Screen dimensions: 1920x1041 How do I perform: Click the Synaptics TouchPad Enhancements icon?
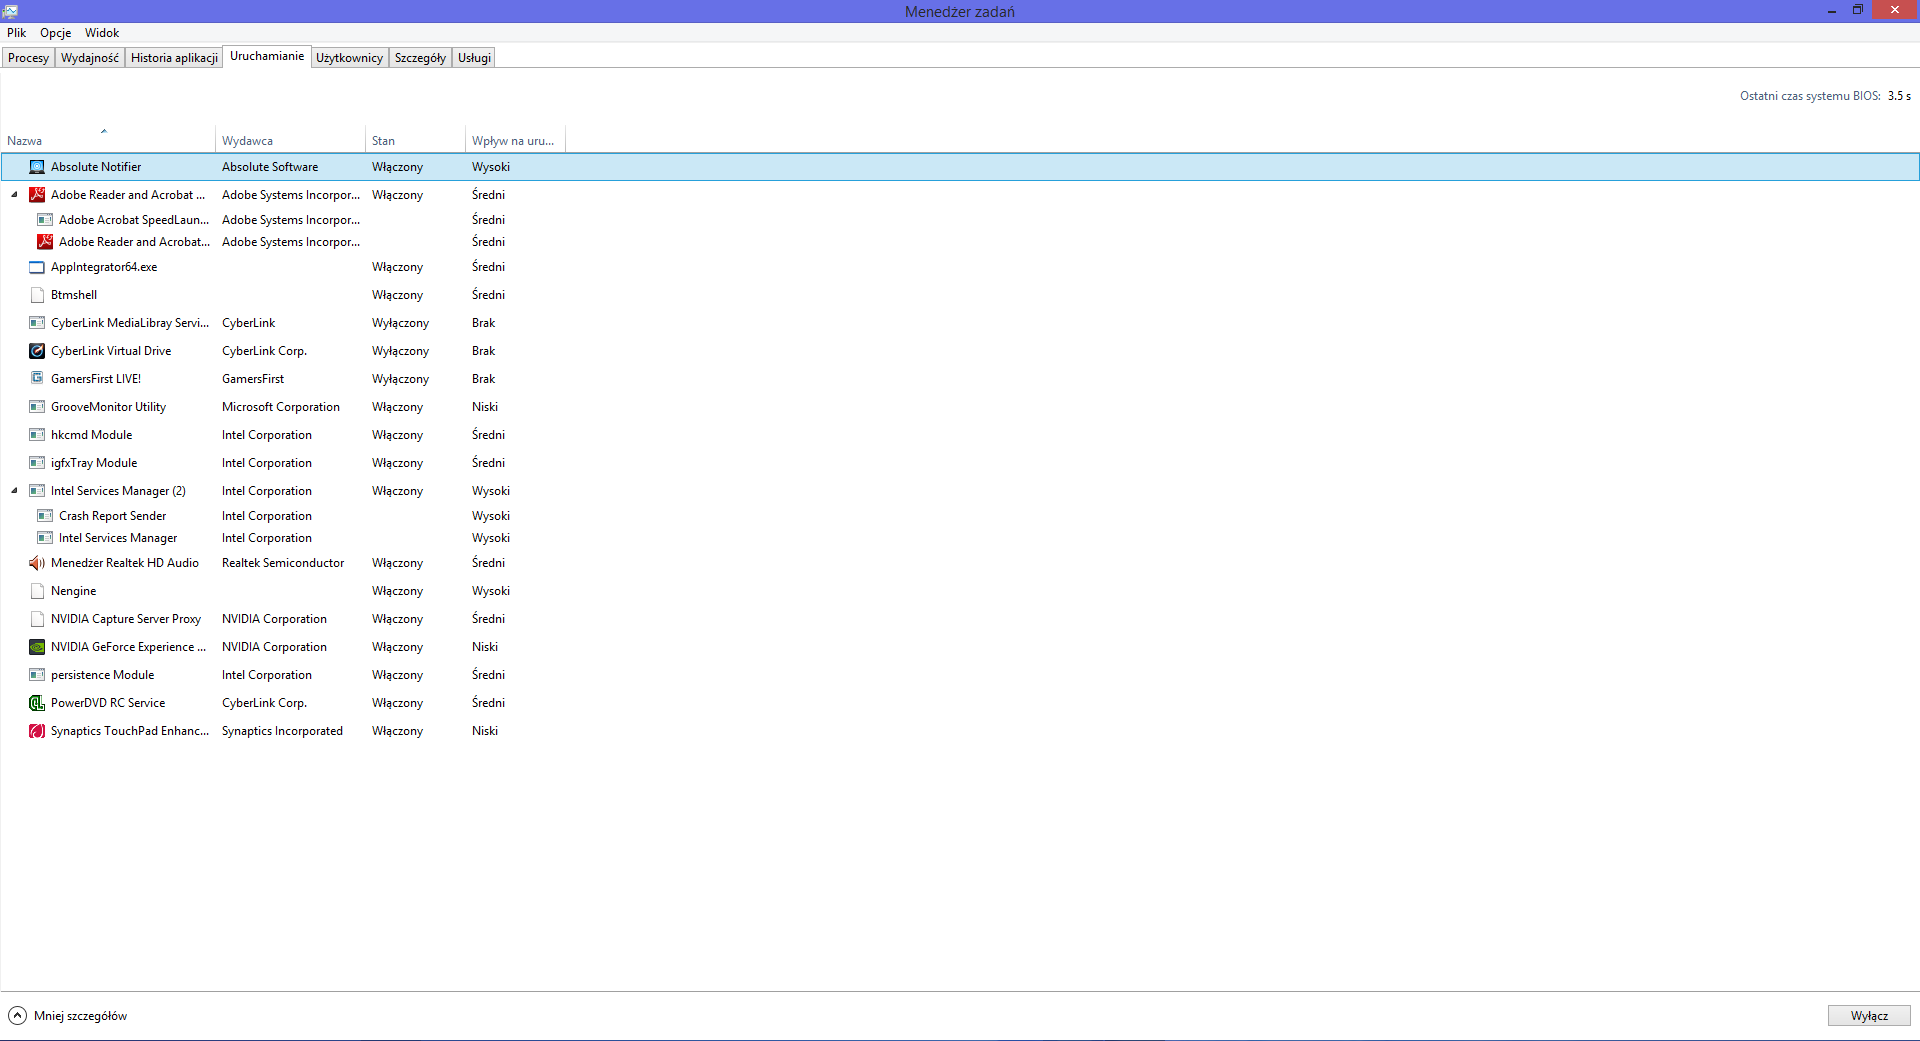(37, 731)
